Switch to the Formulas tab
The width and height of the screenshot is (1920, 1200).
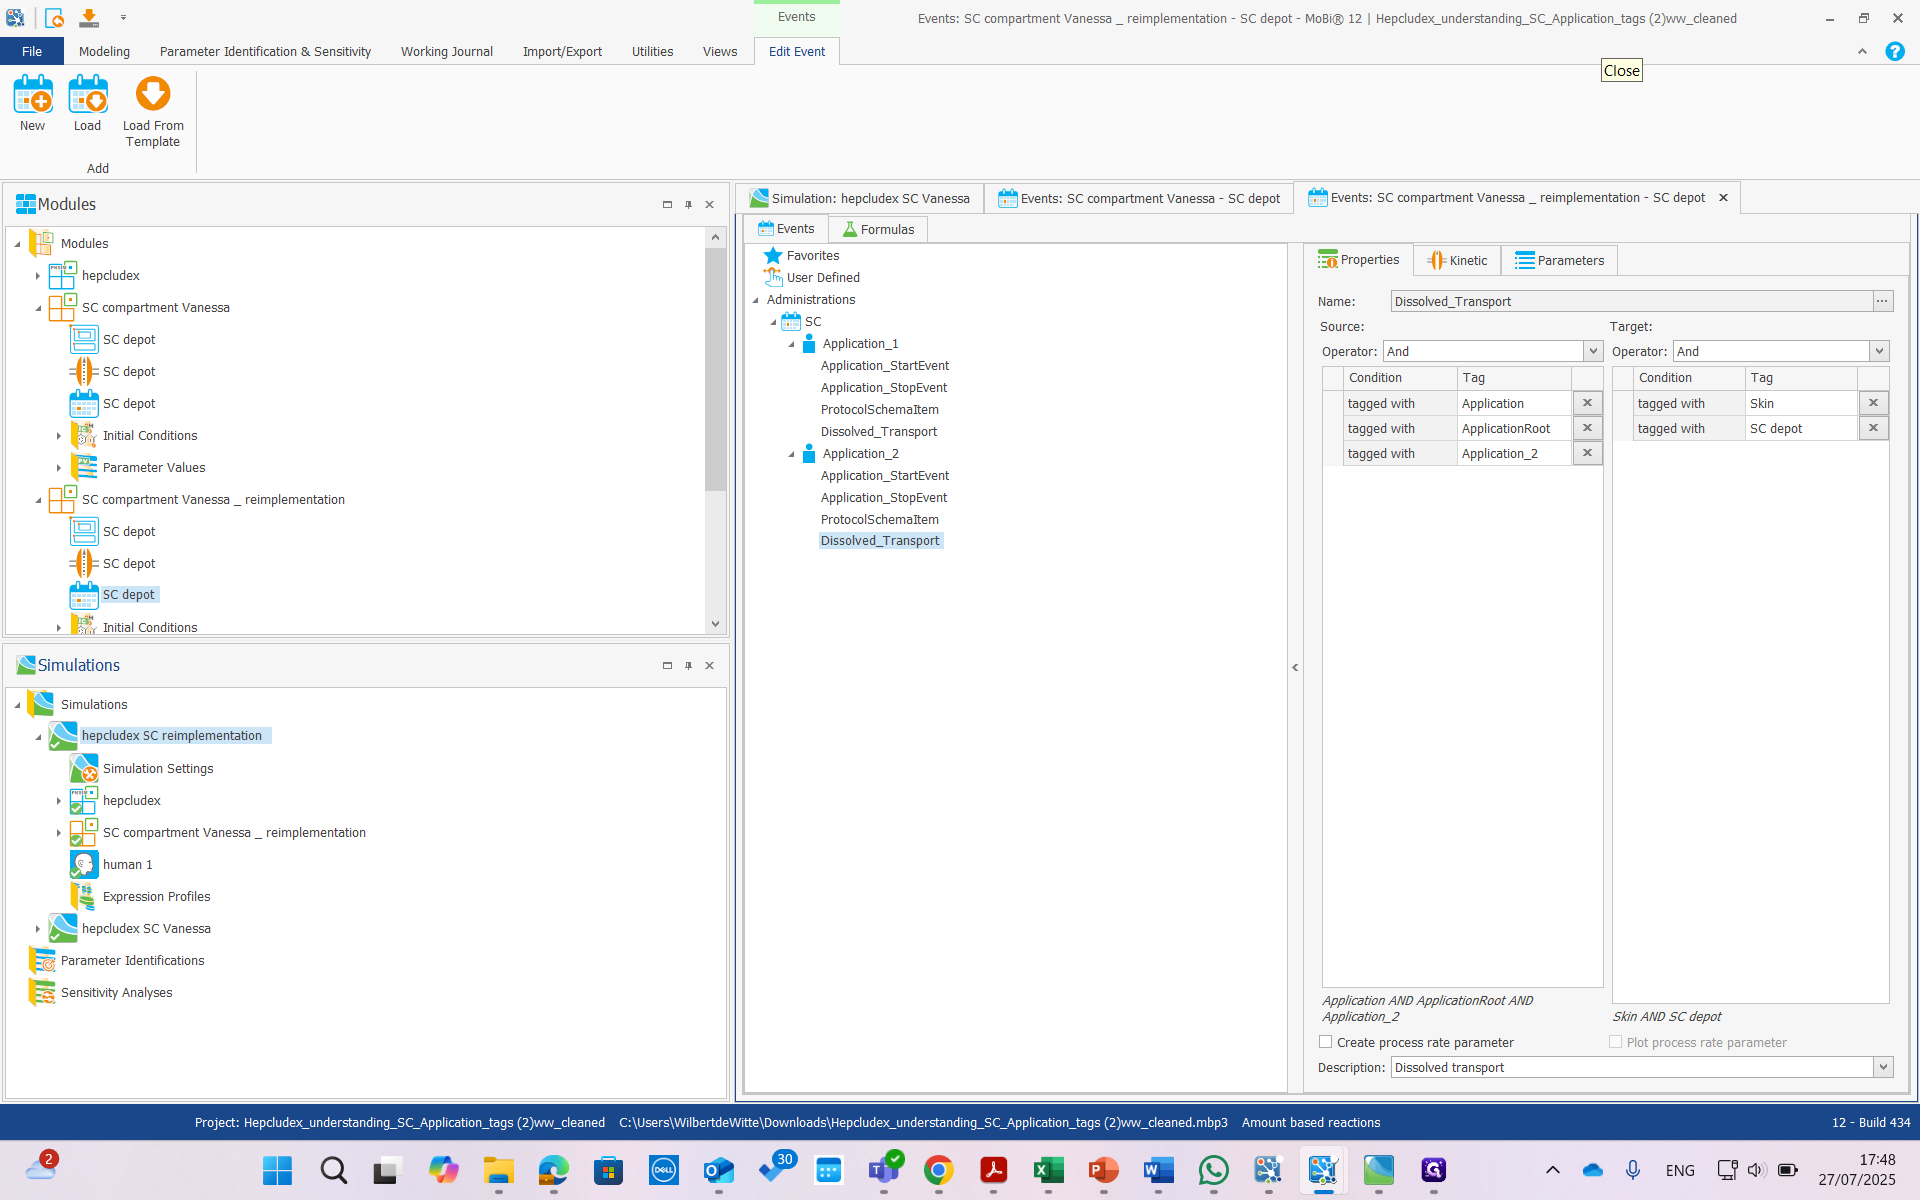coord(877,229)
